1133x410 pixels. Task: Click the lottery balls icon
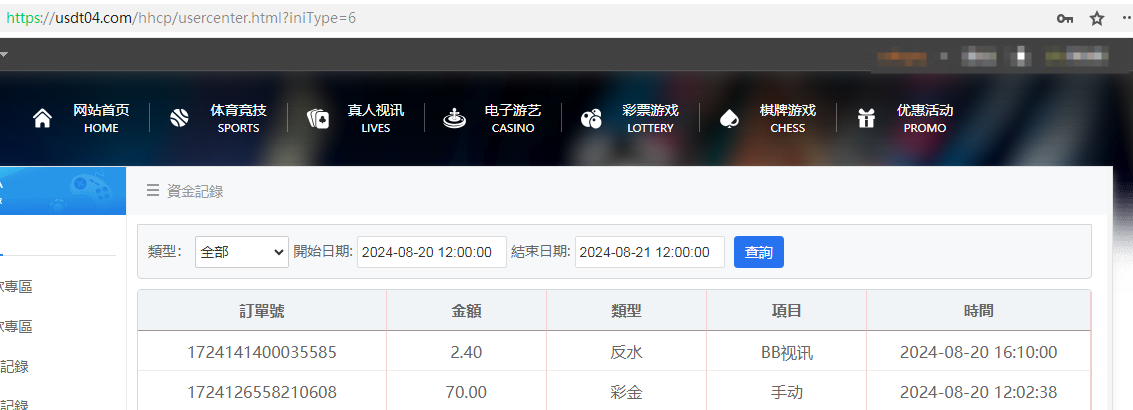pos(591,119)
